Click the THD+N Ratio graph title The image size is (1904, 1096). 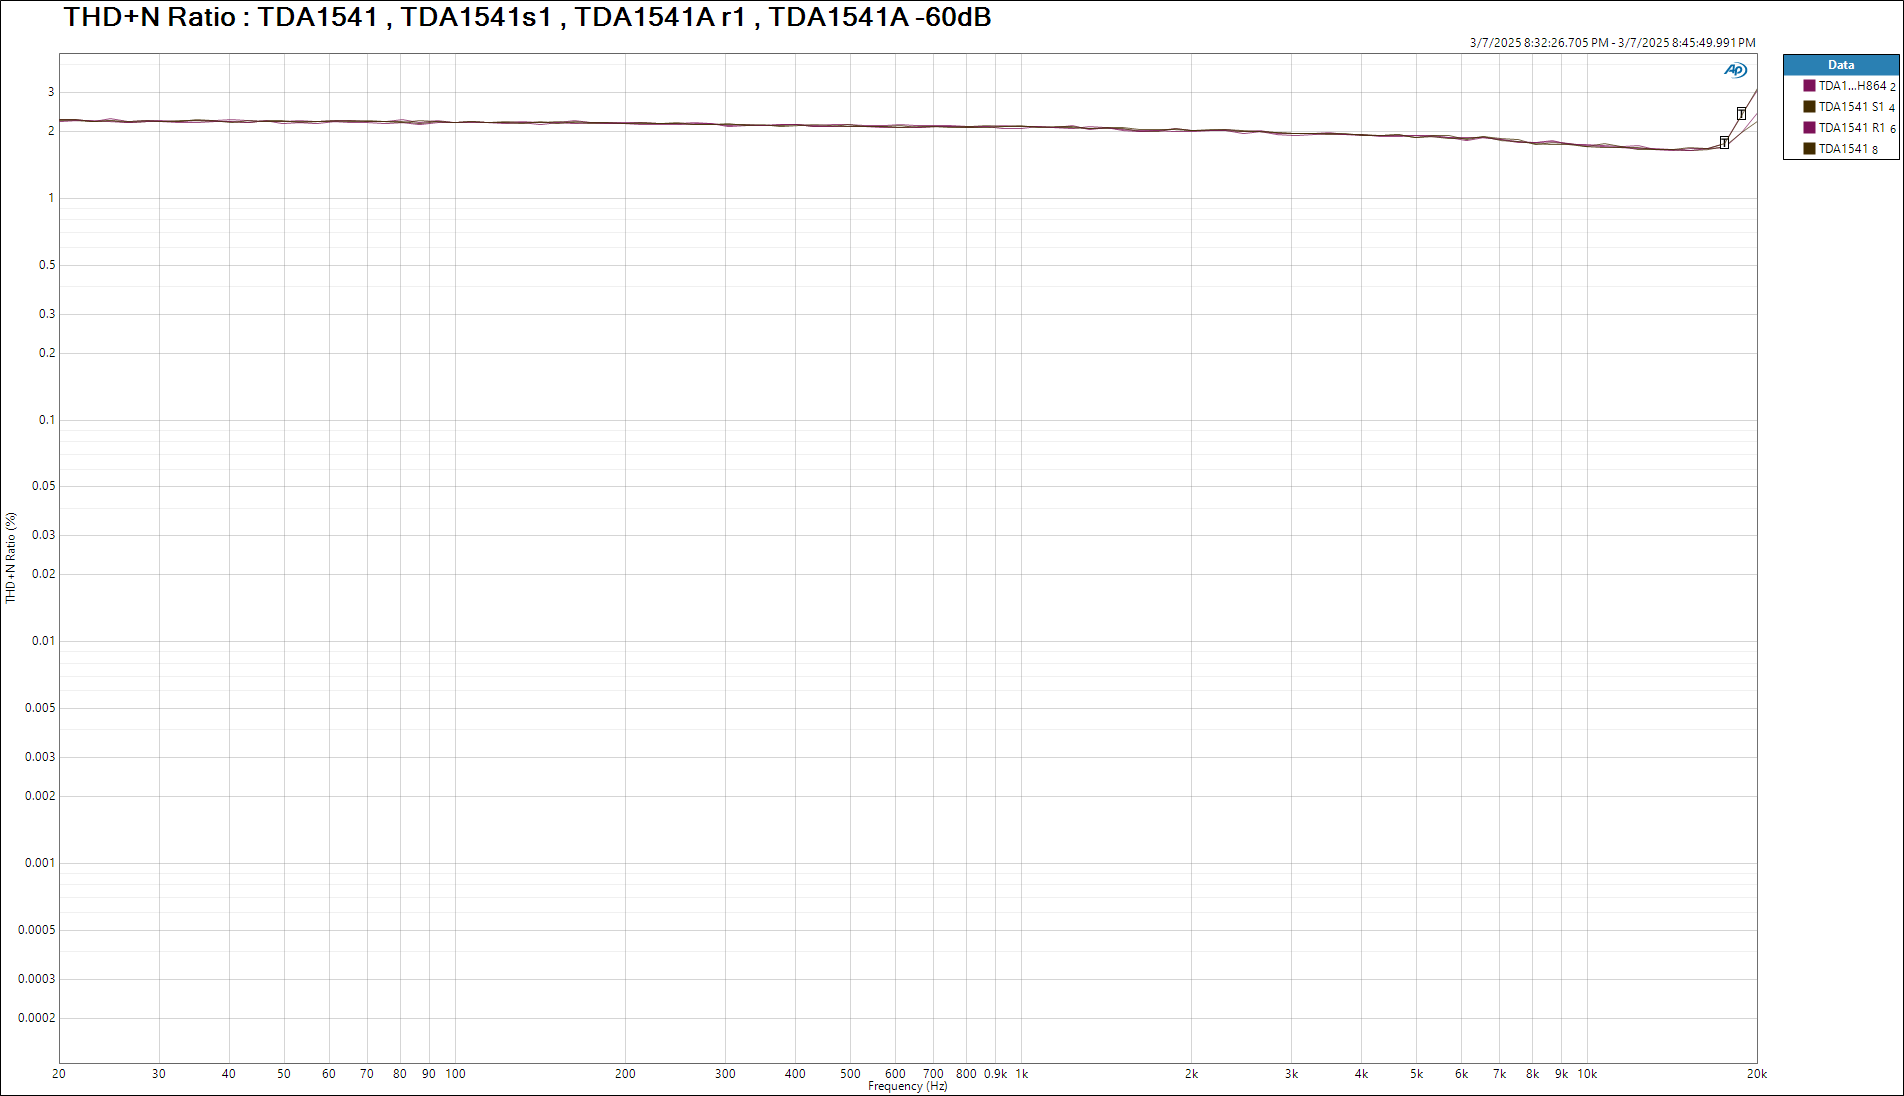click(x=527, y=17)
